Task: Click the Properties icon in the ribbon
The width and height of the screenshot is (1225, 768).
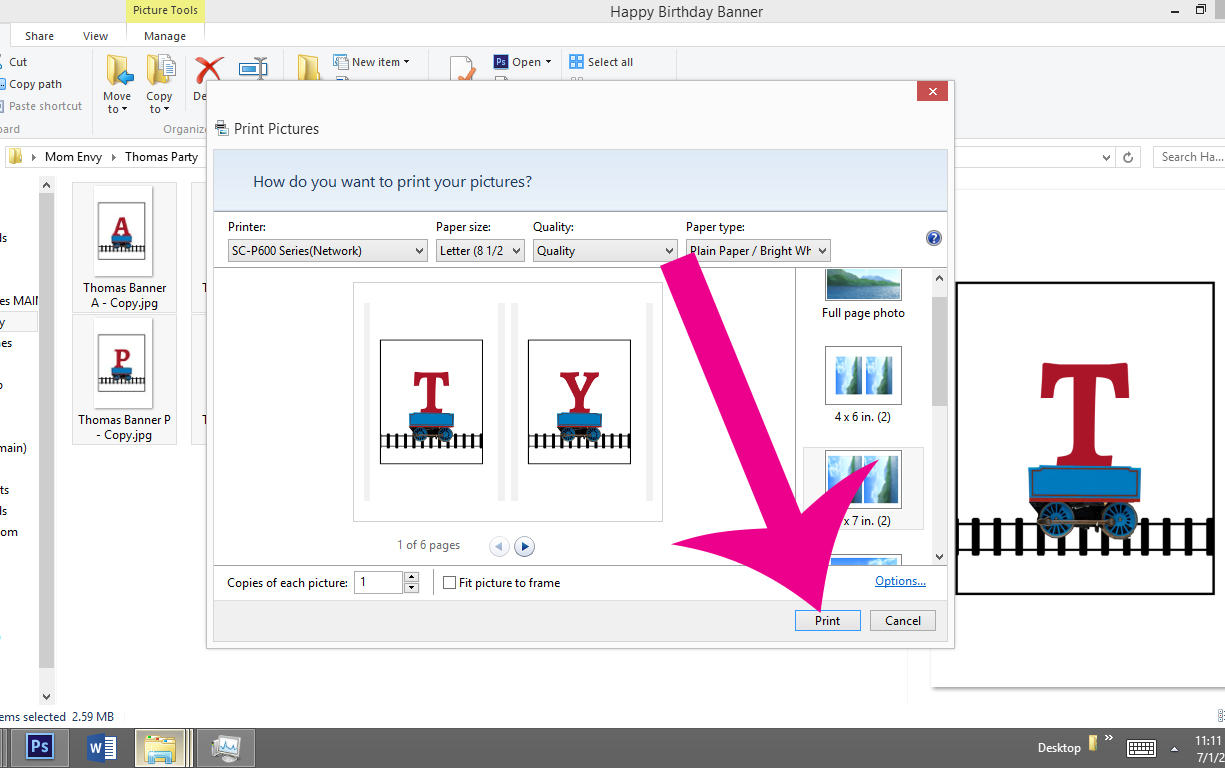Action: [463, 68]
